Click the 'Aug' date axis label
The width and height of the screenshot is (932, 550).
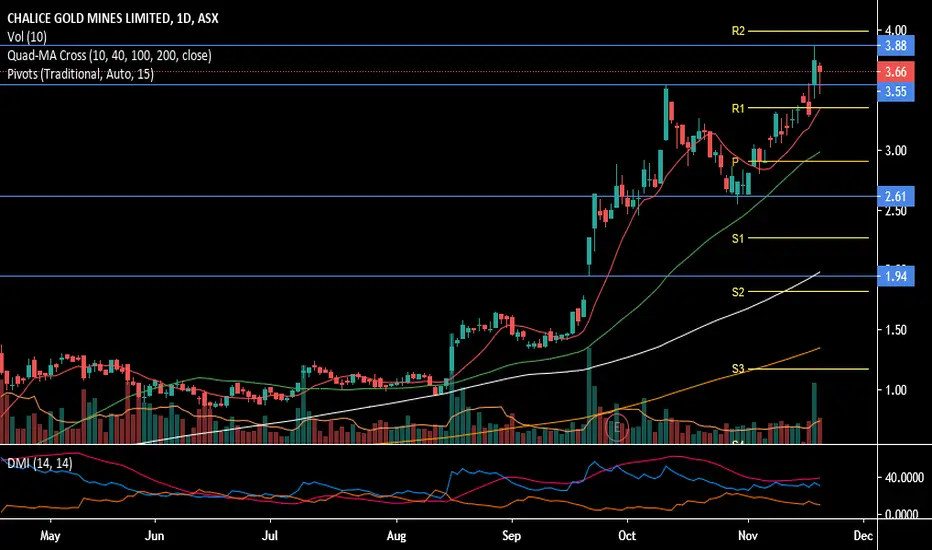point(396,536)
